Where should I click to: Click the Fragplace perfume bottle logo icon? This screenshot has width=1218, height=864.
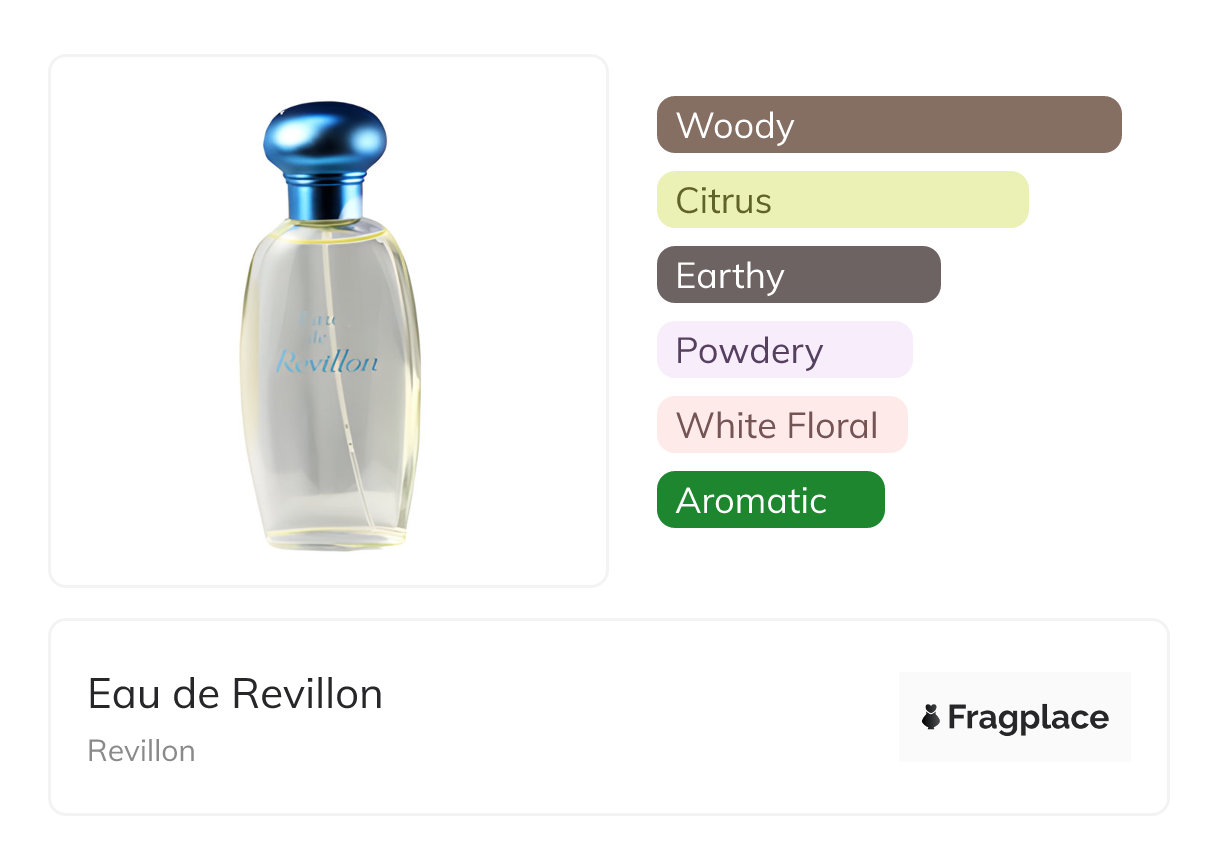point(931,717)
